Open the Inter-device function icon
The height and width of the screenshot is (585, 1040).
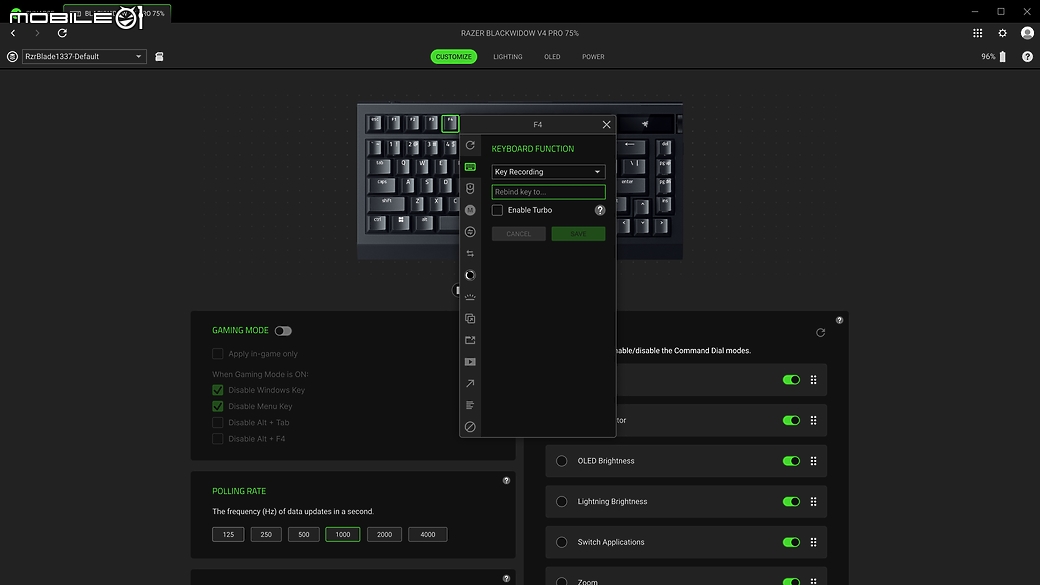coord(470,232)
